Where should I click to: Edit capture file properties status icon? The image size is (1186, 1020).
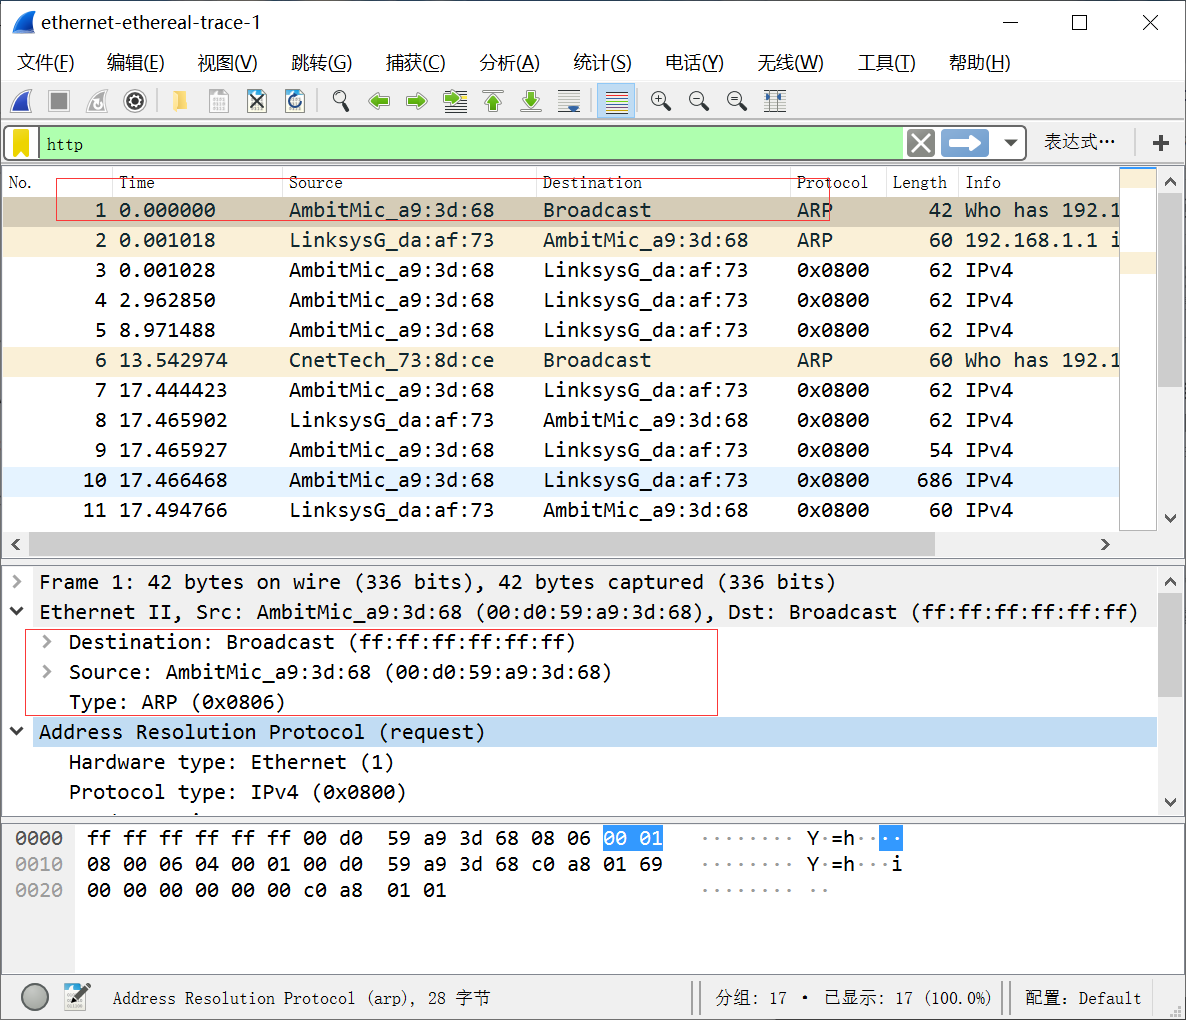(x=77, y=997)
